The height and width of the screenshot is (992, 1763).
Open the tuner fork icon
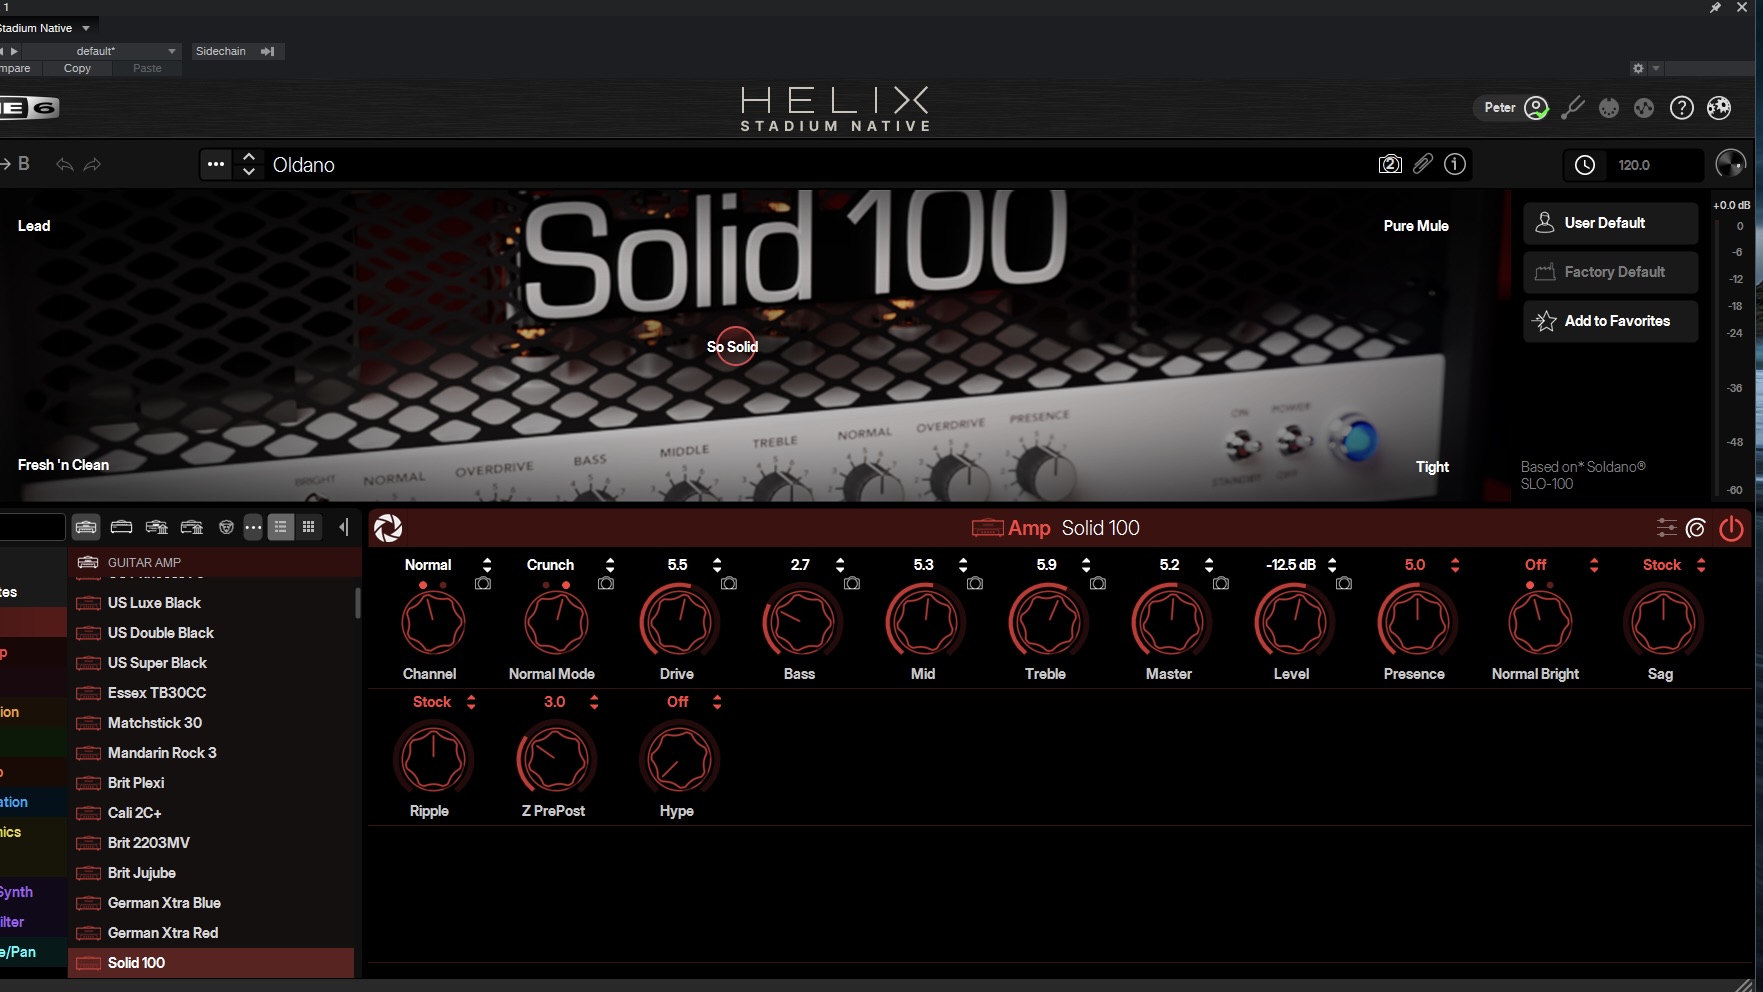click(1573, 107)
